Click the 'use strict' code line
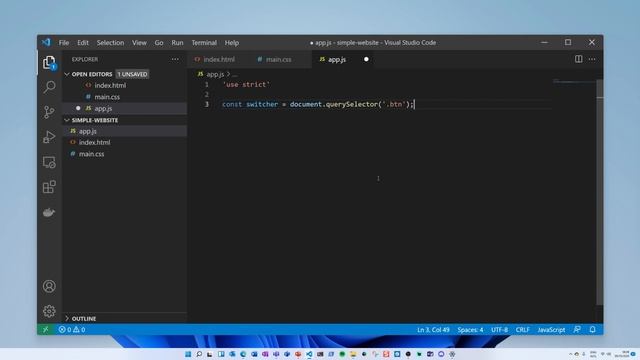The image size is (640, 360). [246, 84]
